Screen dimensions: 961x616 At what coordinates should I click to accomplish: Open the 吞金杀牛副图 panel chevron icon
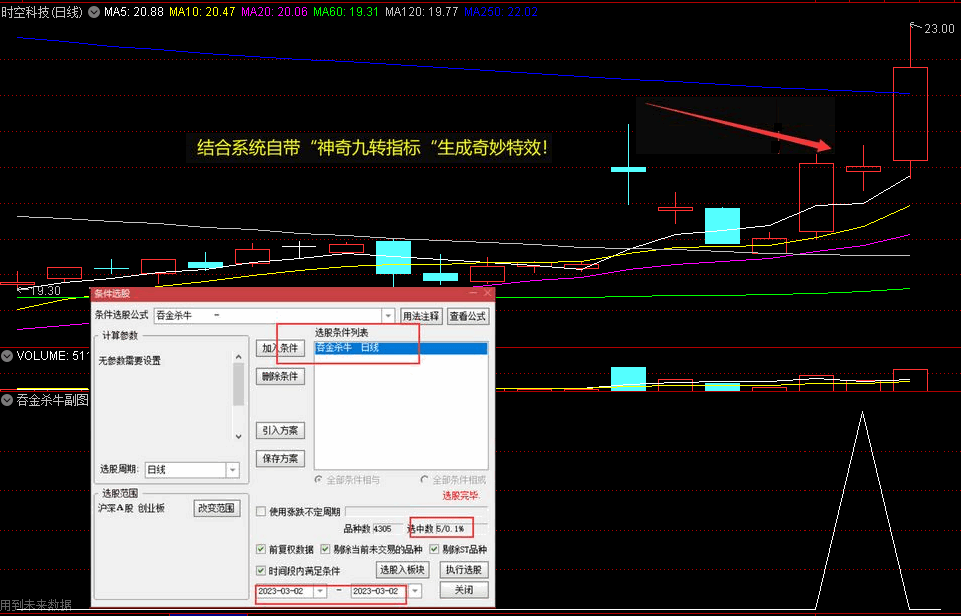tap(7, 400)
